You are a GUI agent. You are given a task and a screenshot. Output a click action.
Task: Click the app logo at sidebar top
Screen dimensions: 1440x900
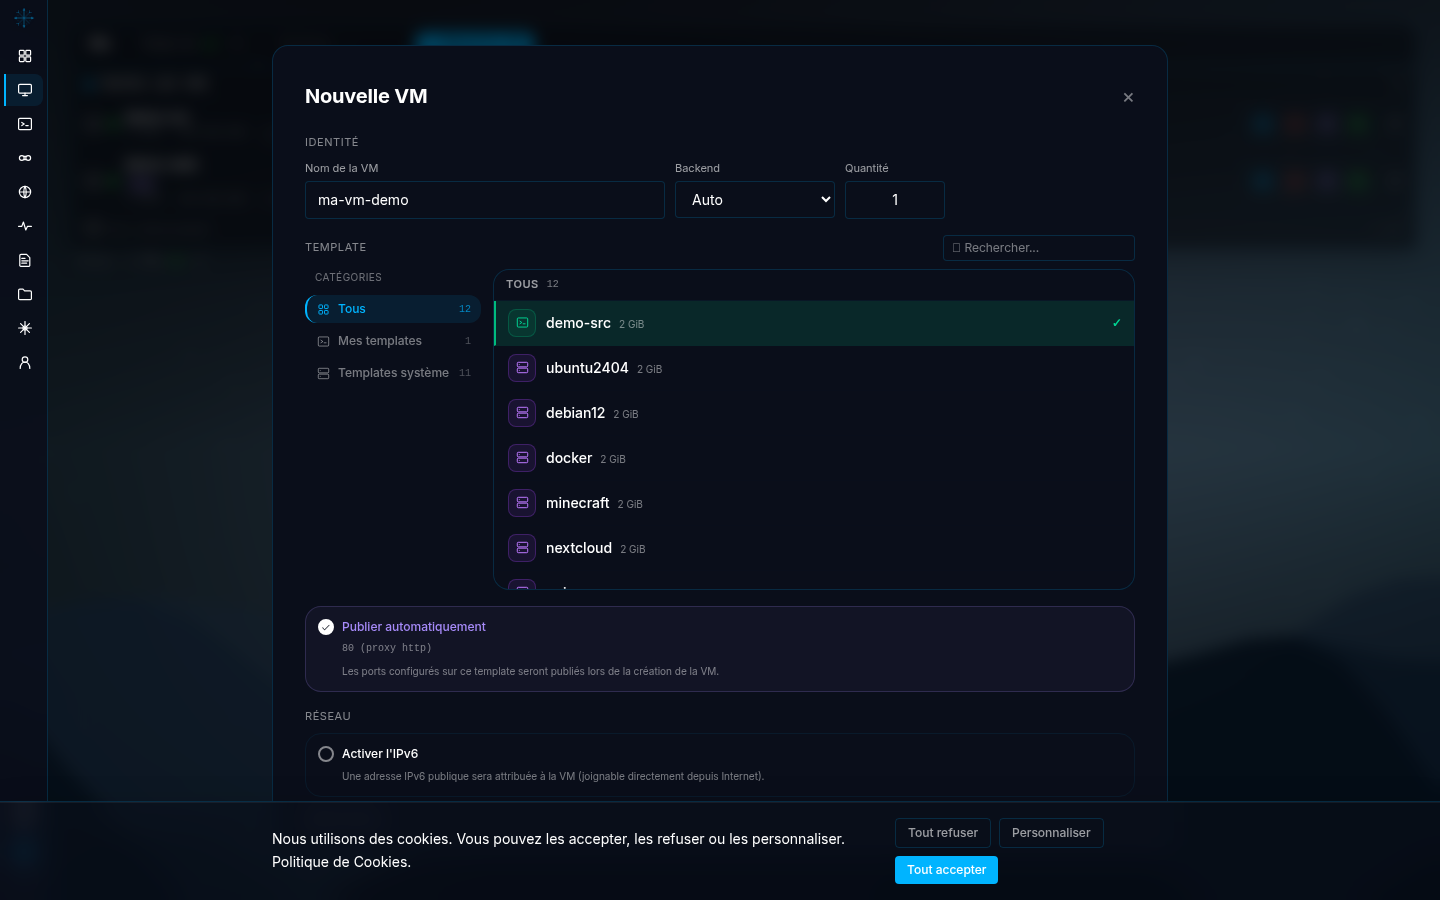pyautogui.click(x=24, y=17)
